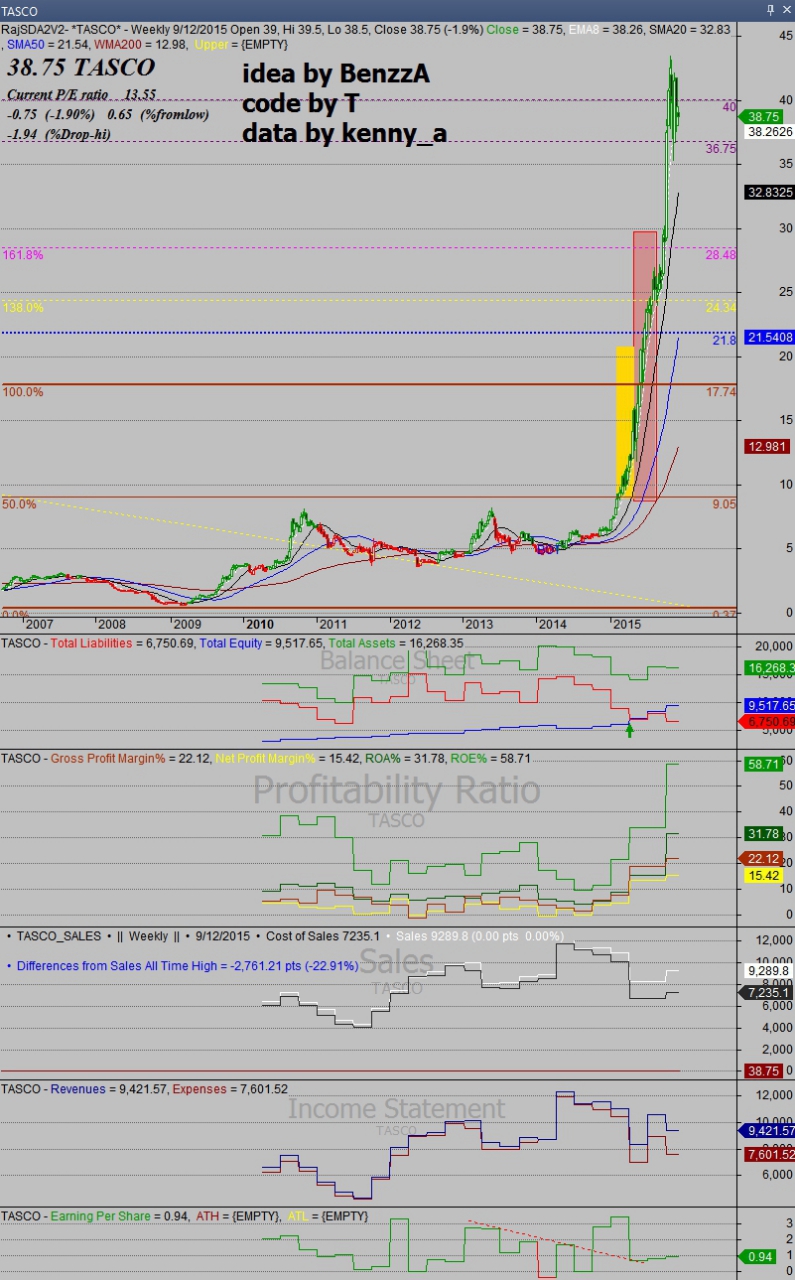Select the red 6,750.69 liabilities axis label

click(768, 722)
